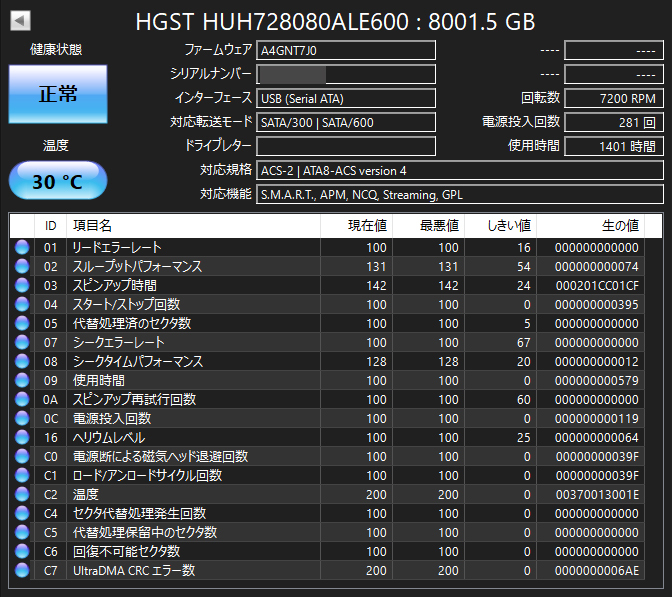The width and height of the screenshot is (672, 597).
Task: Select the row name スループットパフォーマンス
Action: pyautogui.click(x=137, y=266)
